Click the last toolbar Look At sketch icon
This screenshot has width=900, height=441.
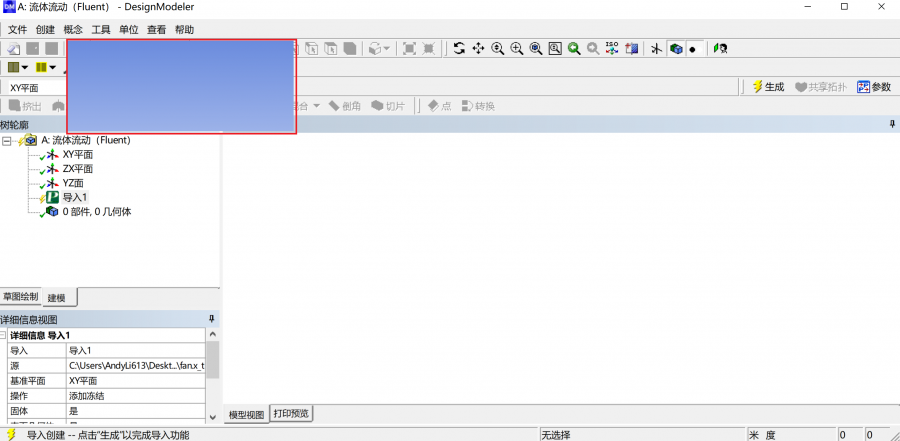(720, 49)
